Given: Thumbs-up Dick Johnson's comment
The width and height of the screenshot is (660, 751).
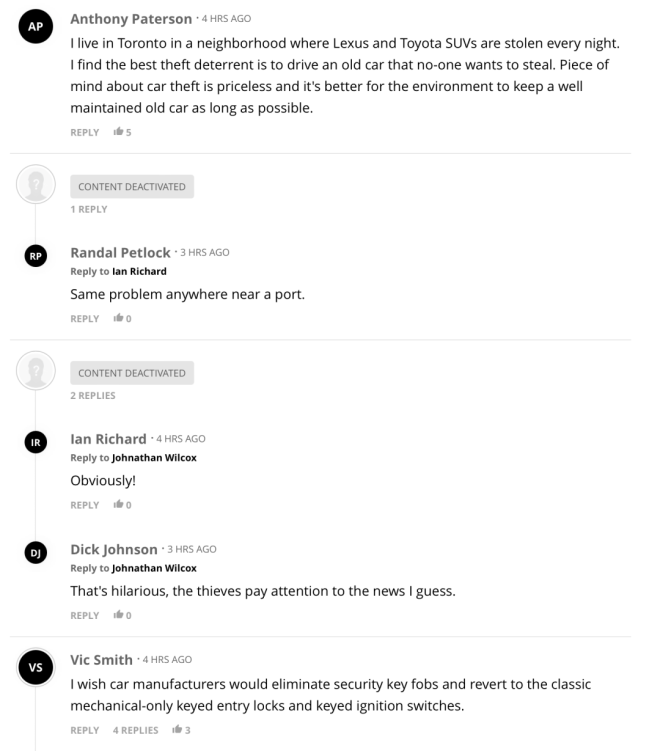Looking at the screenshot, I should 119,615.
